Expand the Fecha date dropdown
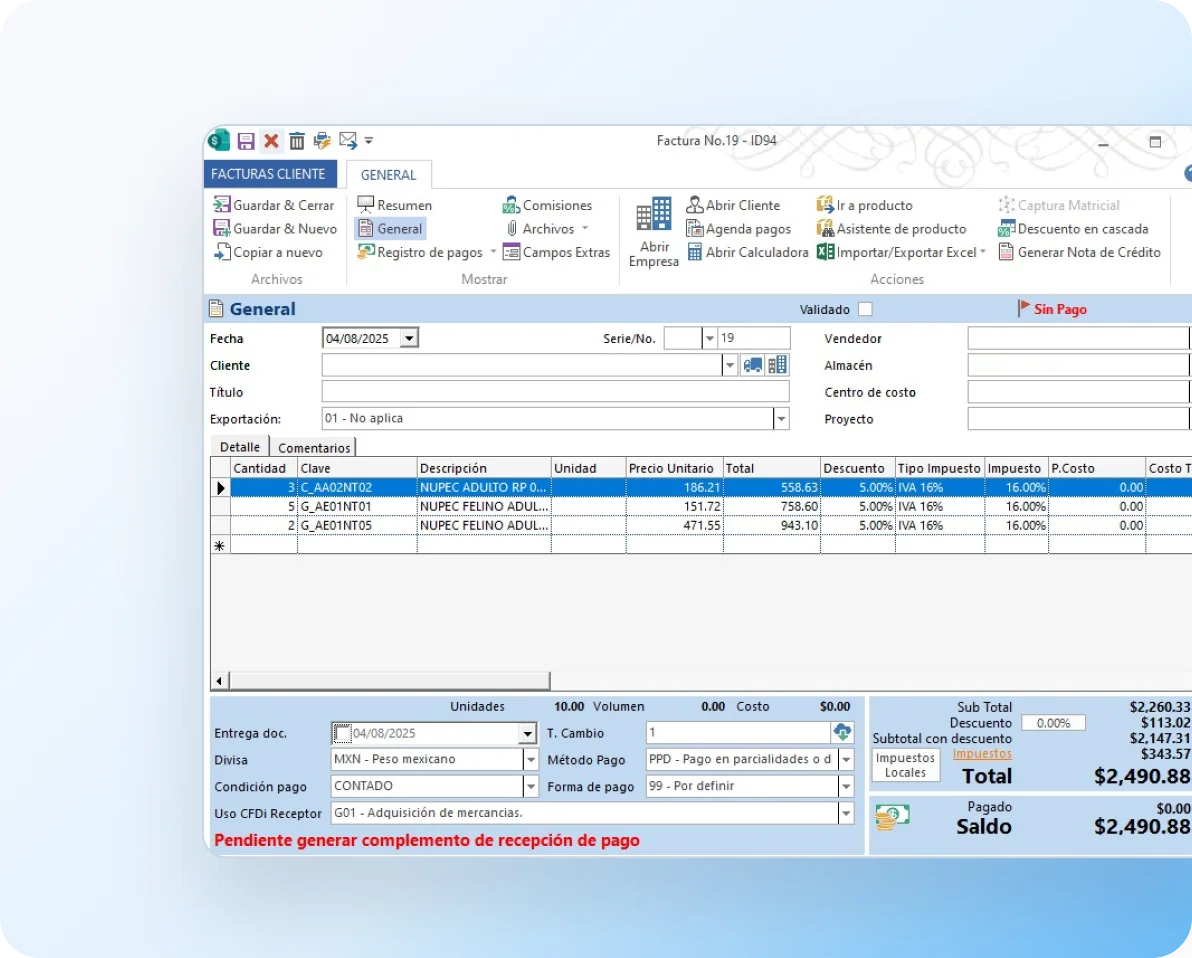The image size is (1192, 958). click(x=408, y=339)
